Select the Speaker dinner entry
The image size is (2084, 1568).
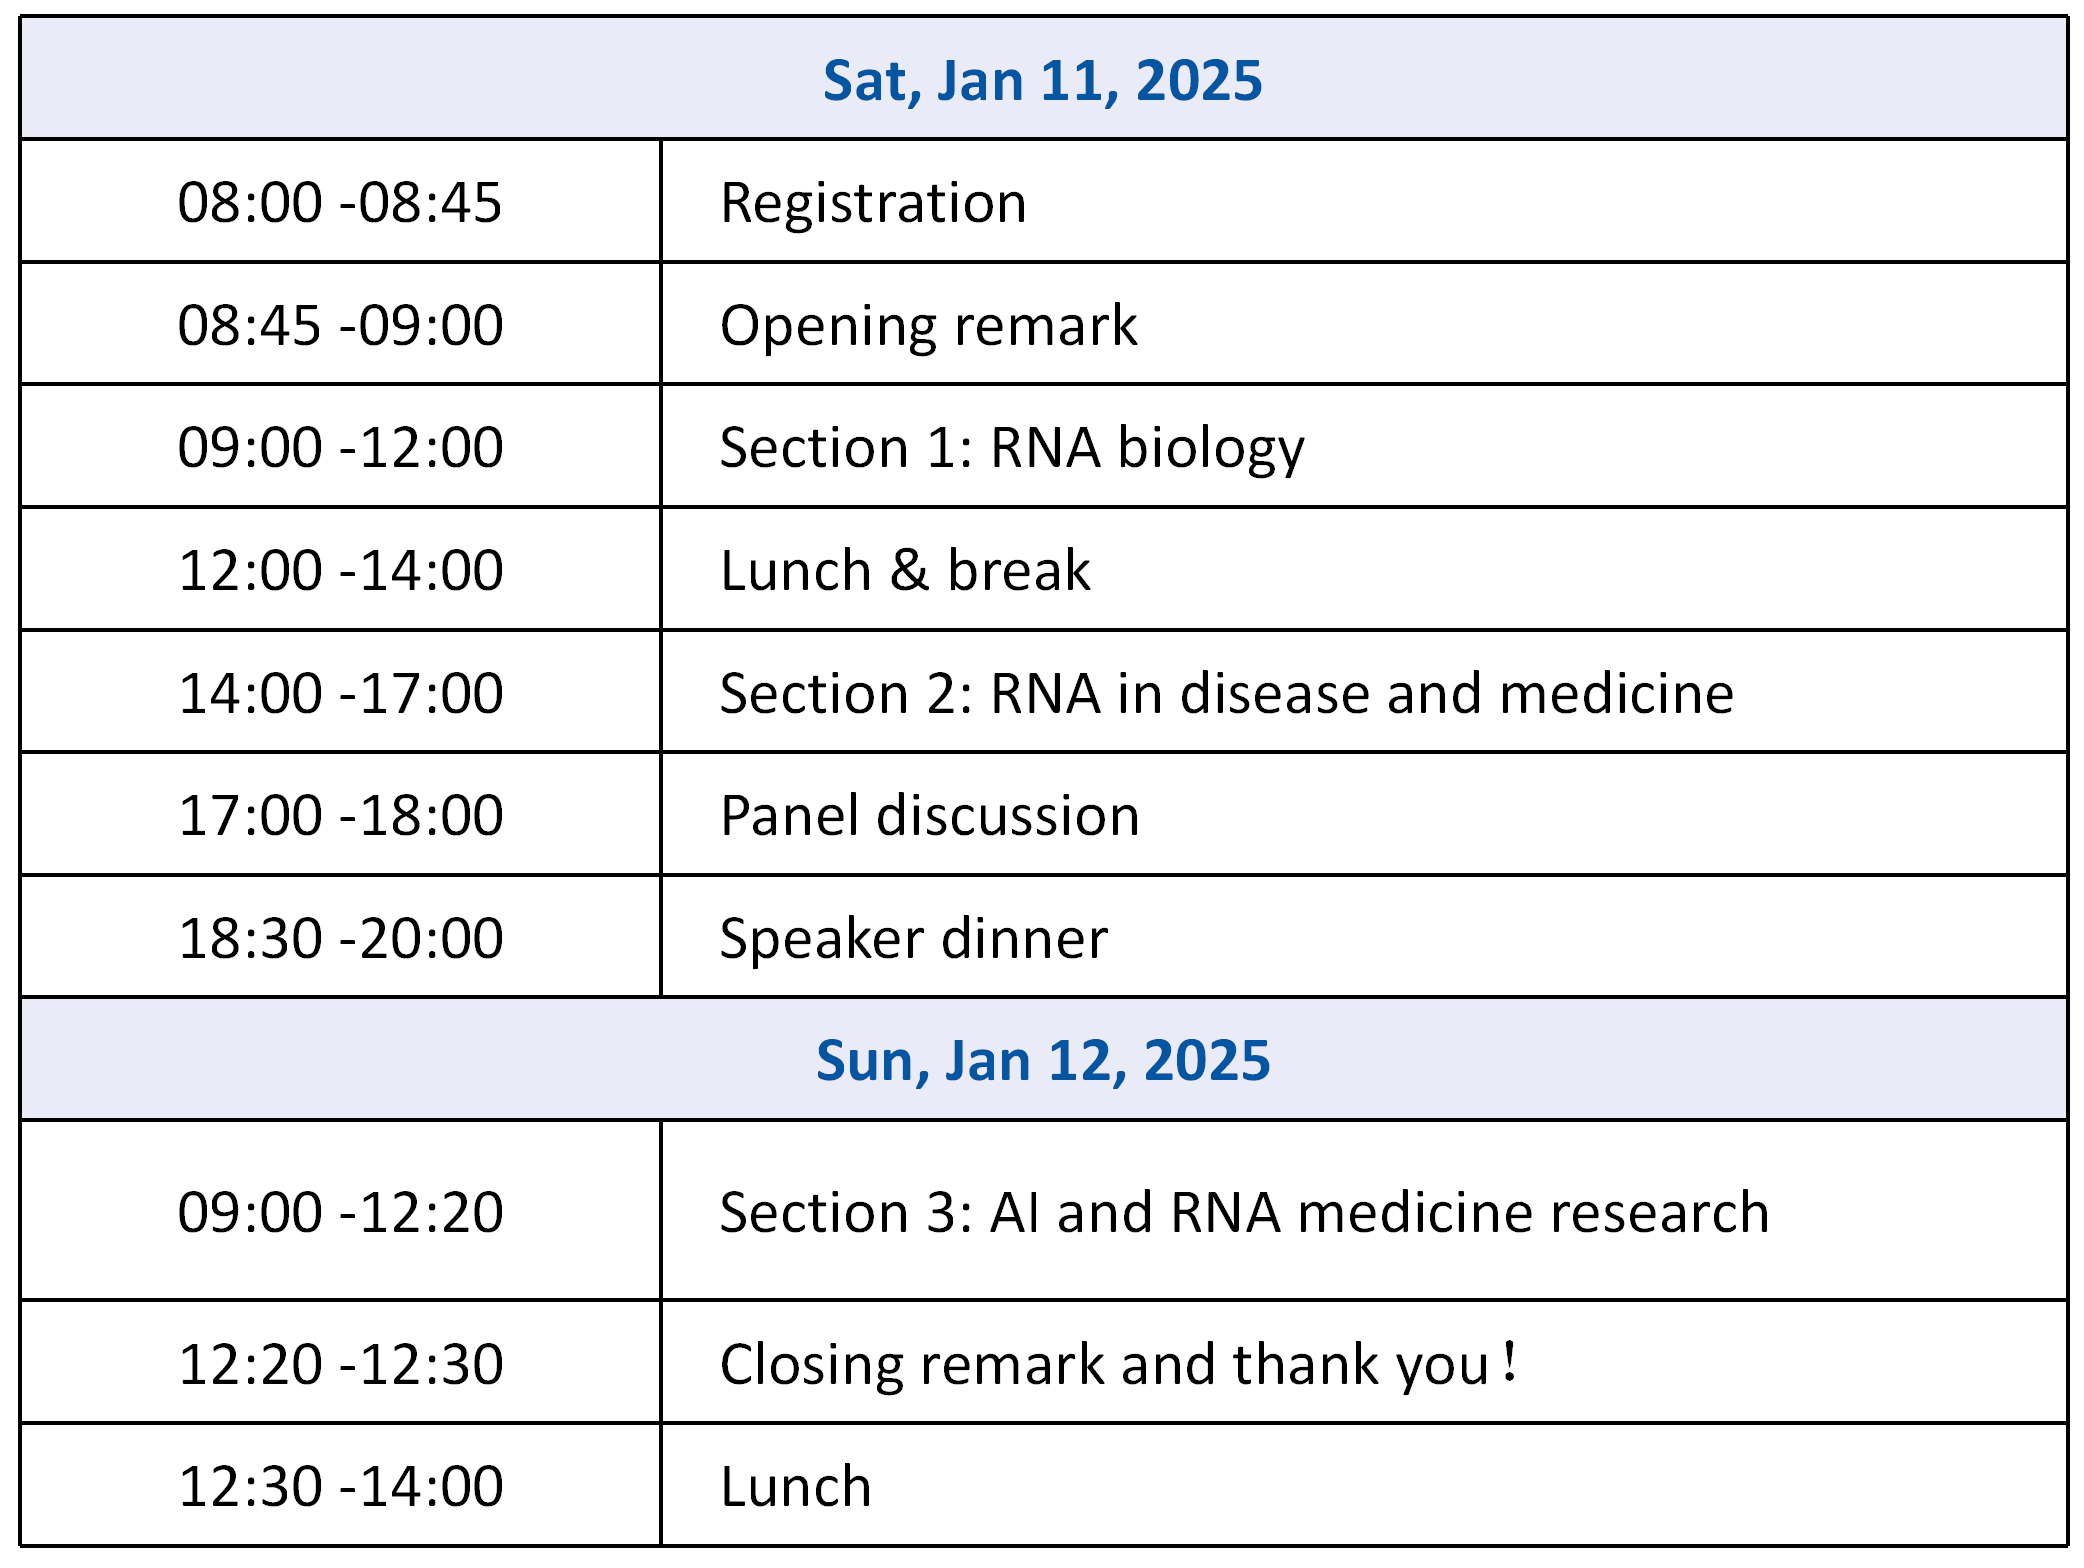pos(1364,937)
